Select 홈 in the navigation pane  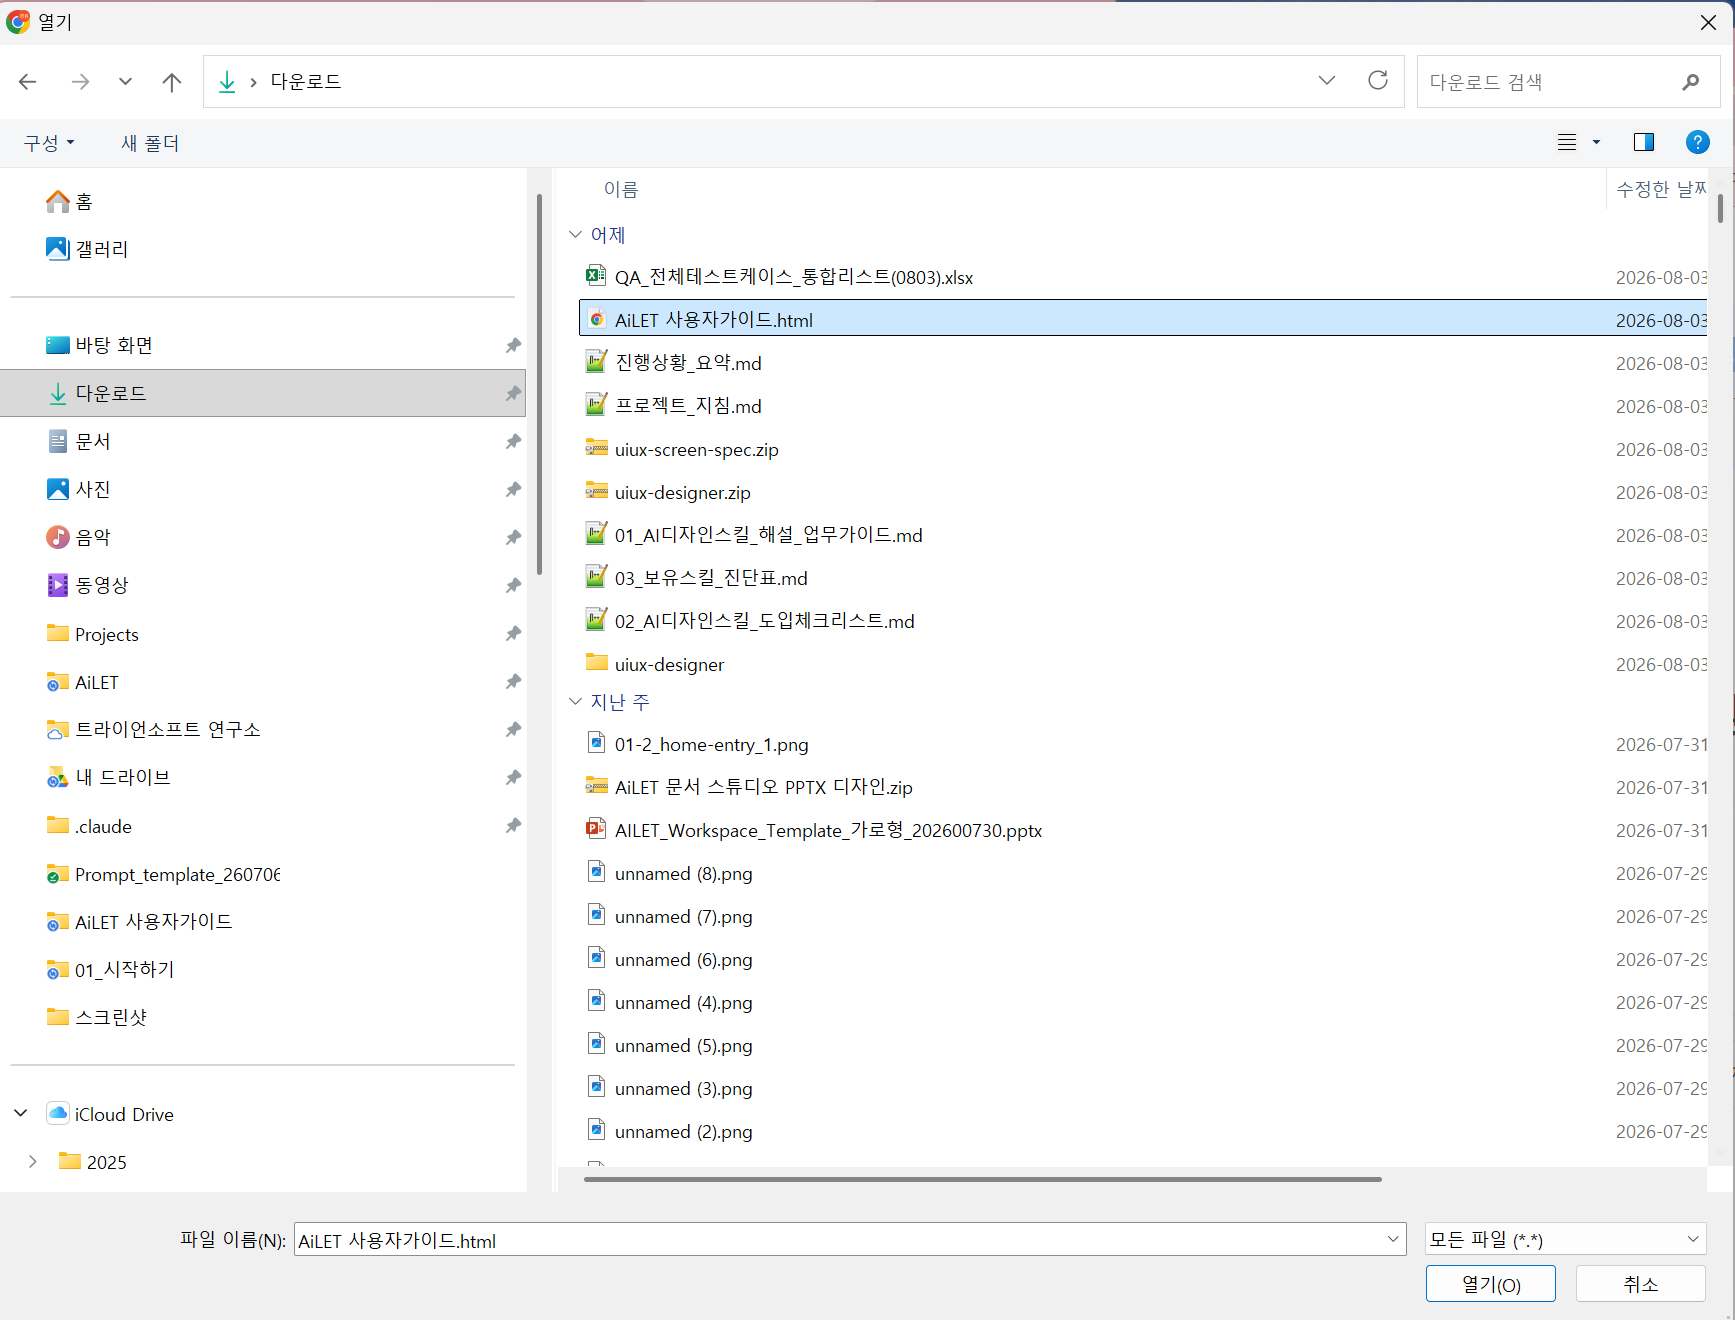[x=69, y=202]
